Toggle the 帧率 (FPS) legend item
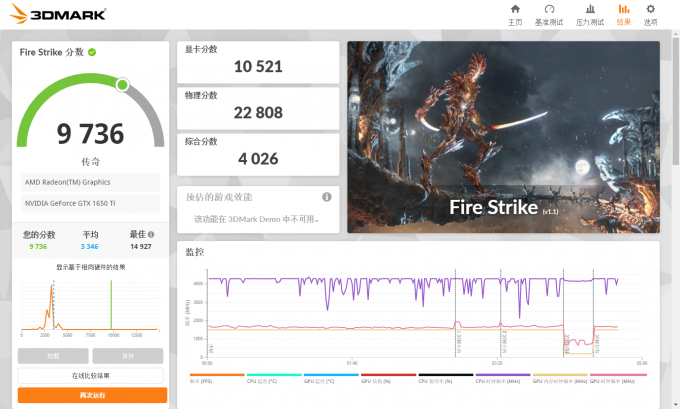Screen dimensions: 680x409 pyautogui.click(x=217, y=378)
